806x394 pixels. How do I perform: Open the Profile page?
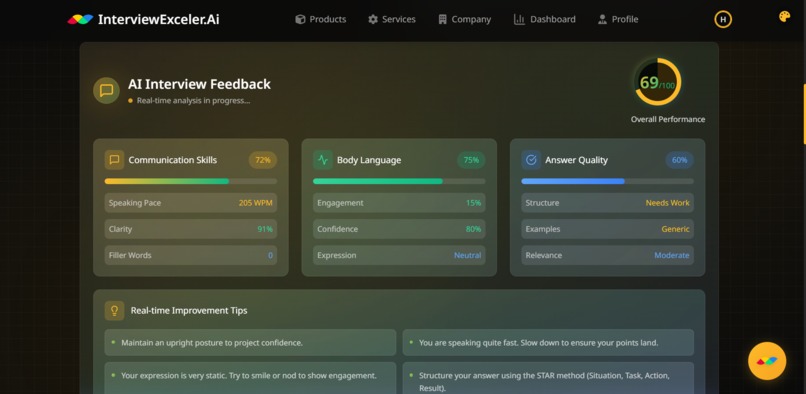point(618,20)
